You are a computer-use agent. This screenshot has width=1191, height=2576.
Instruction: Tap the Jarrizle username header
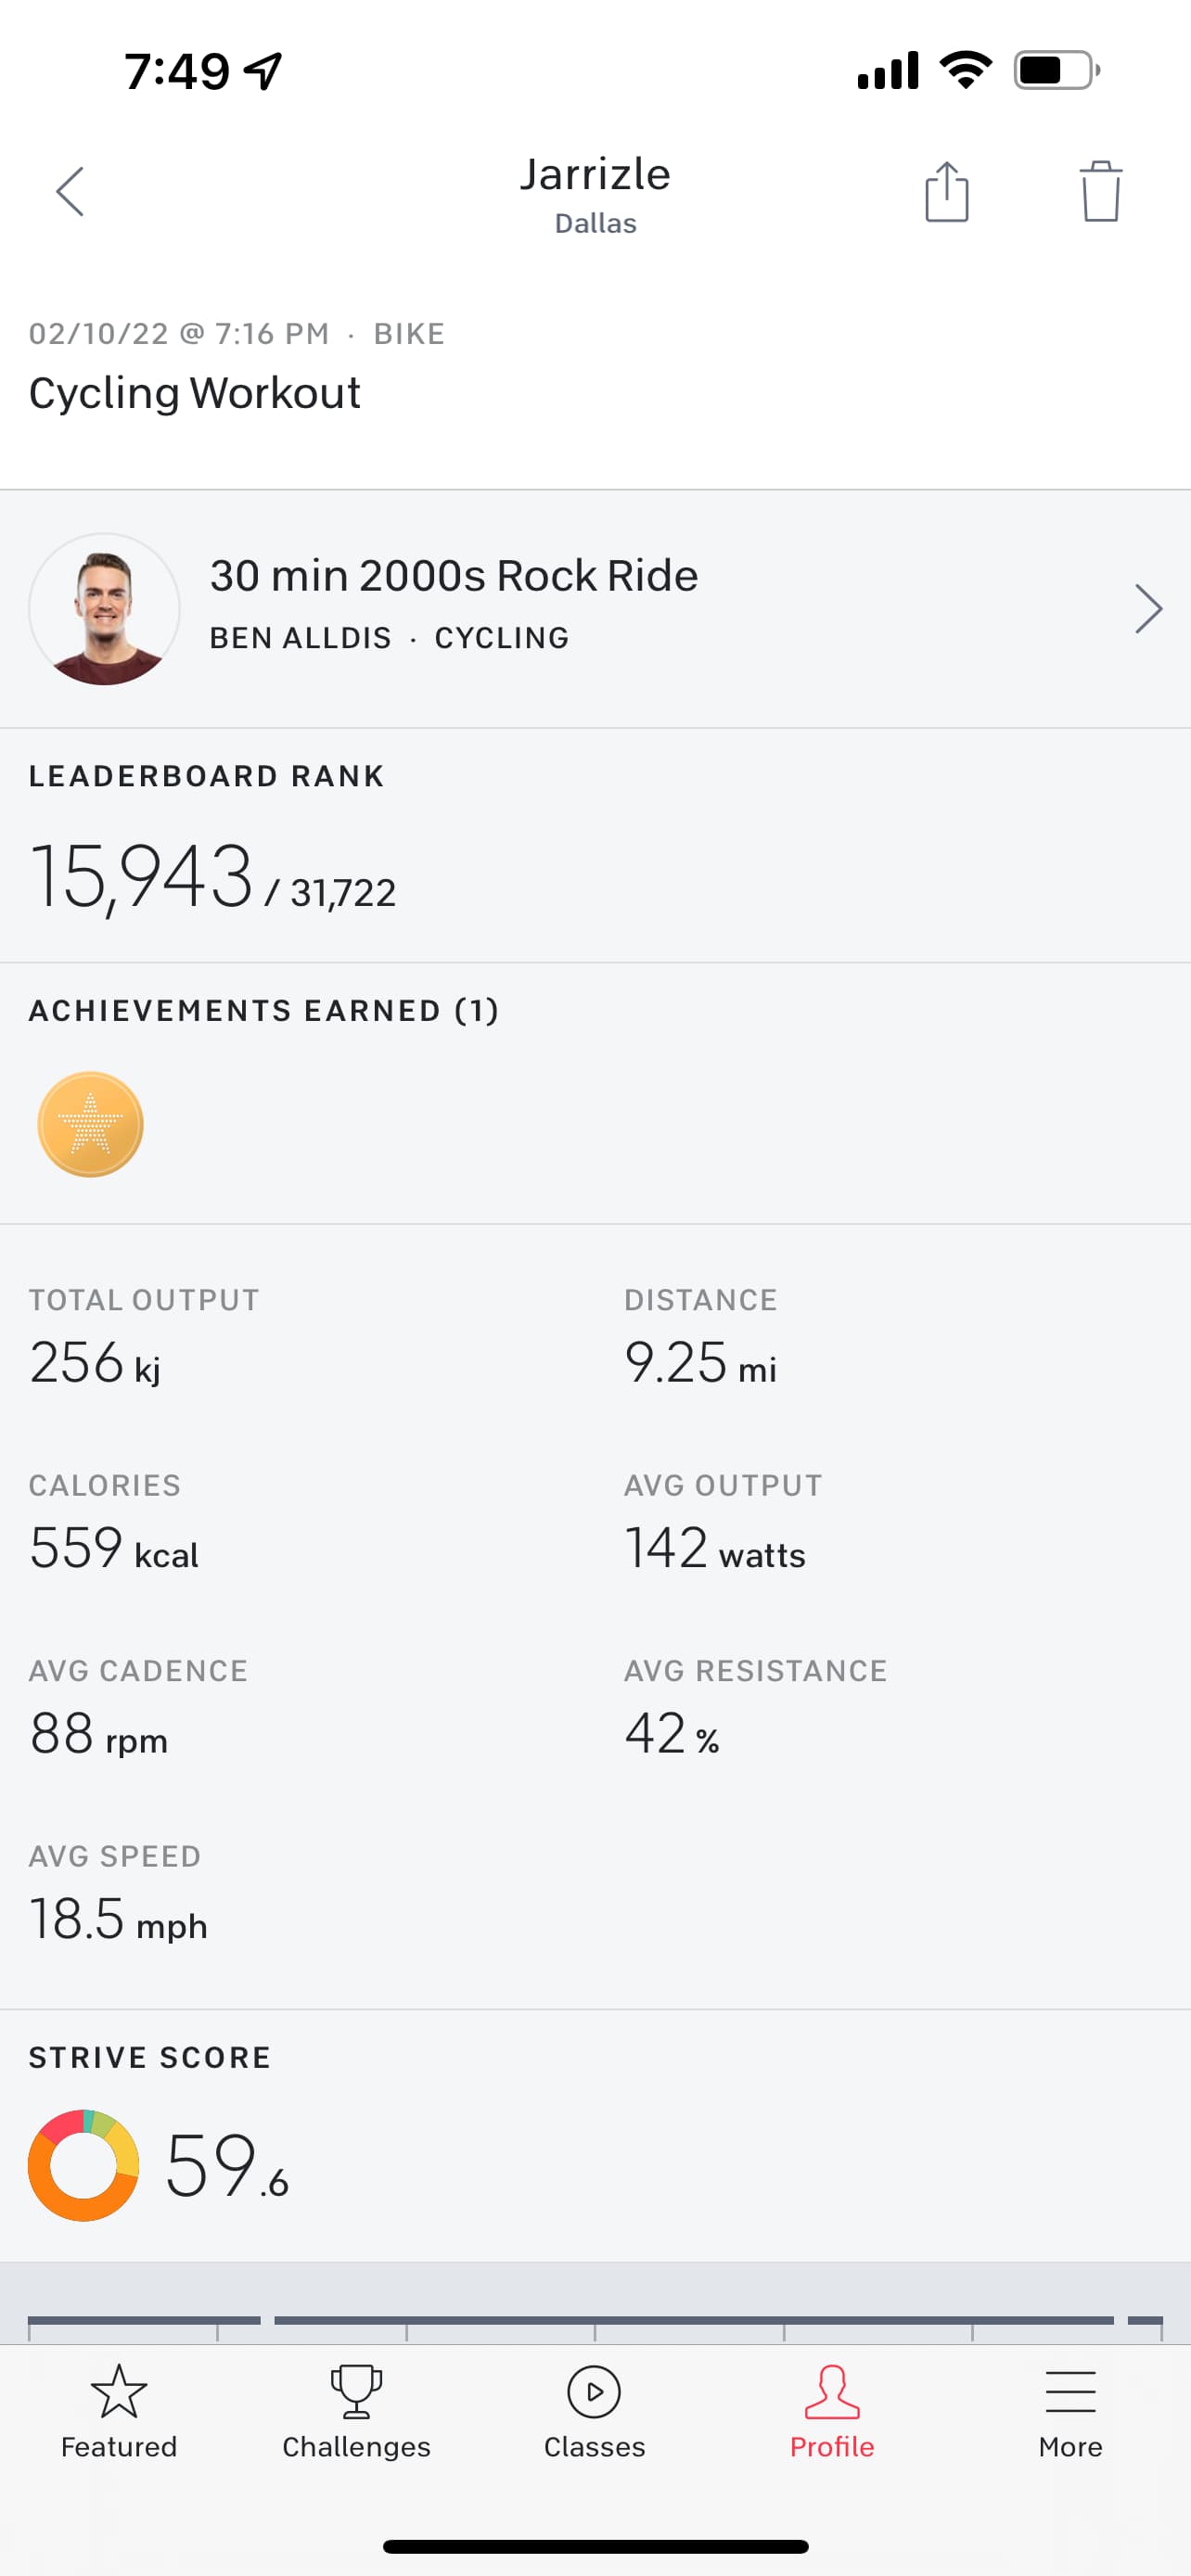coord(595,175)
